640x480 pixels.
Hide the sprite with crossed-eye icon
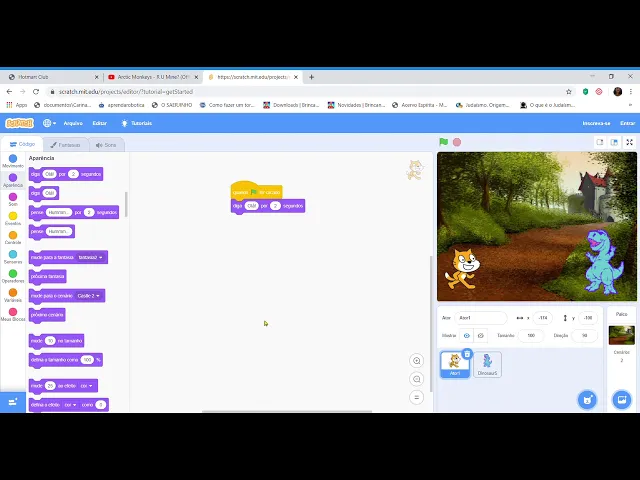[x=480, y=336]
